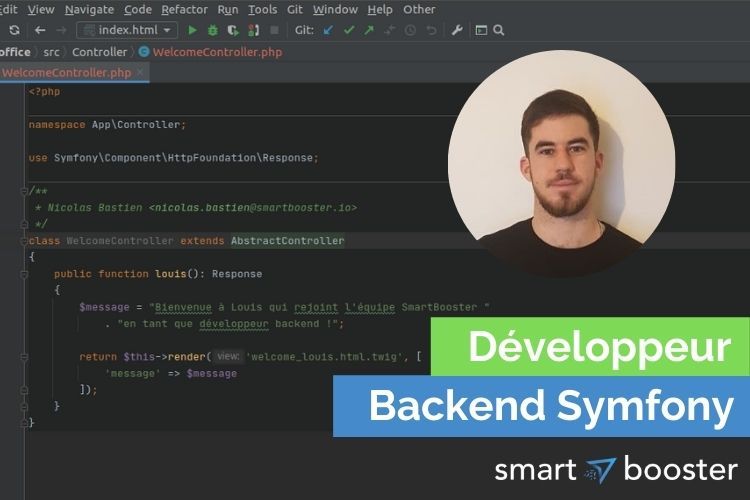Fold the WelcomeController class block
The image size is (750, 500).
(24, 241)
